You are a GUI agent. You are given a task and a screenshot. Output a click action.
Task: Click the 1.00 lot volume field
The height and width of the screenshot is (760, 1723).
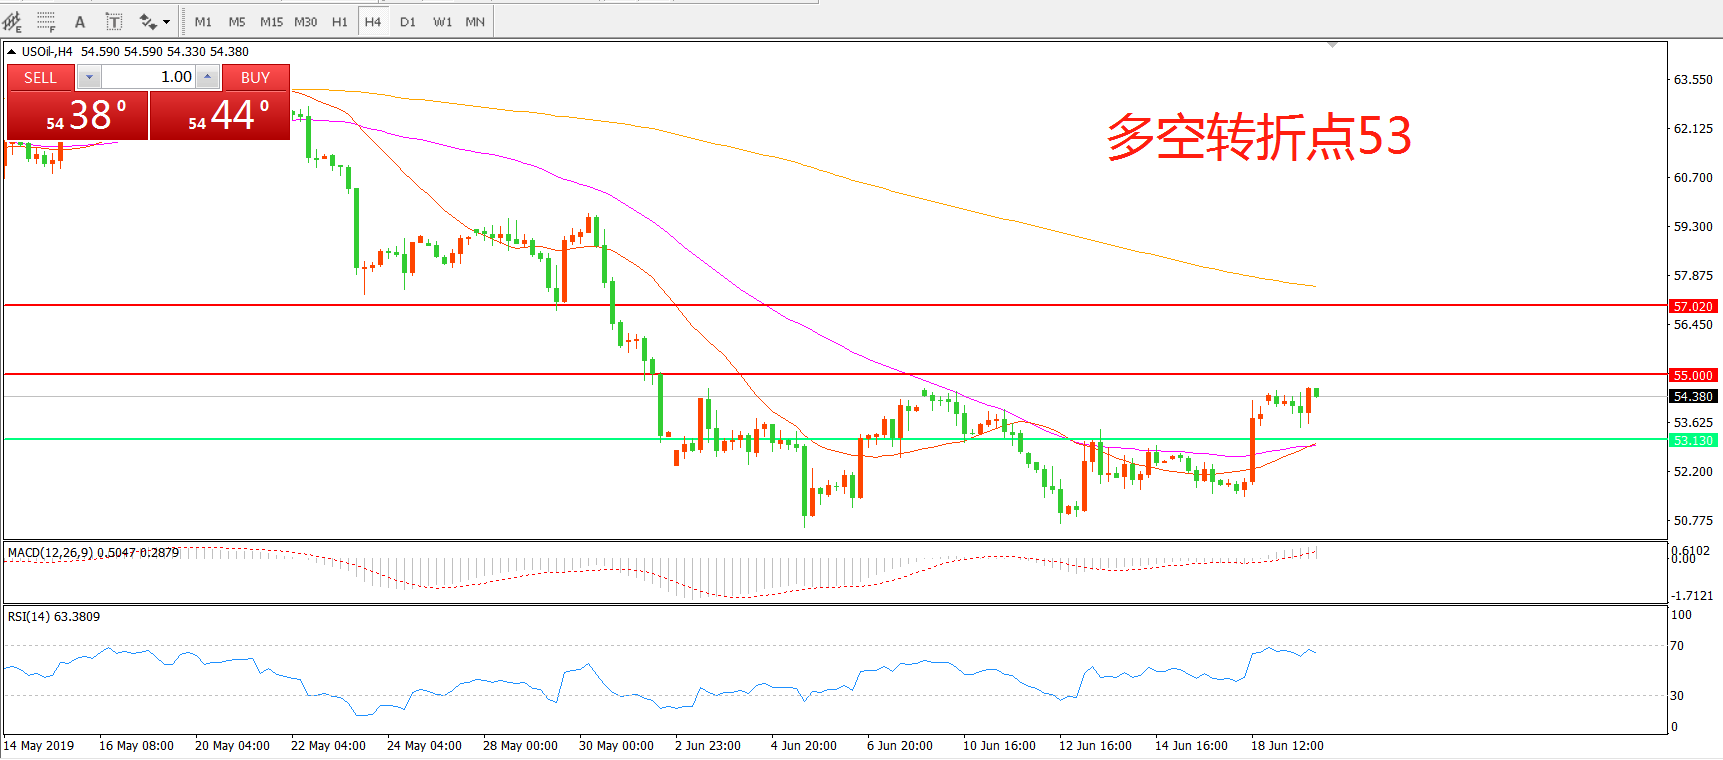click(x=148, y=77)
